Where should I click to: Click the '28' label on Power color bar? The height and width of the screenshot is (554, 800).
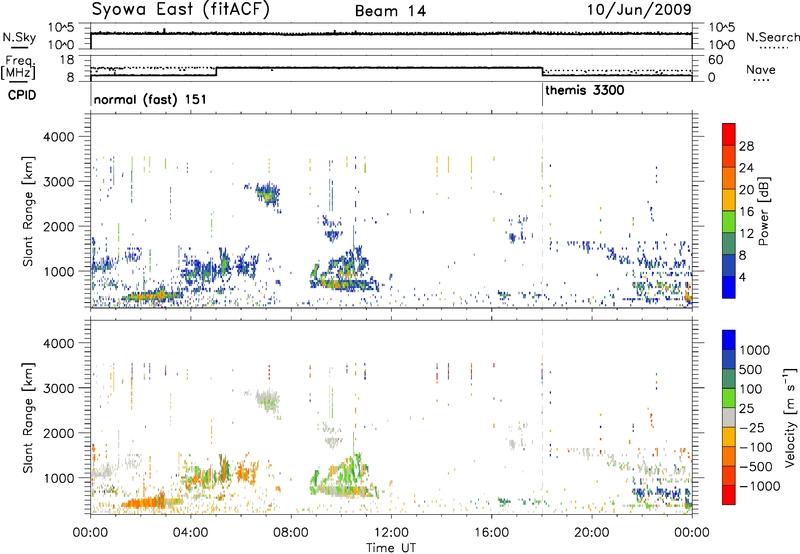(746, 146)
